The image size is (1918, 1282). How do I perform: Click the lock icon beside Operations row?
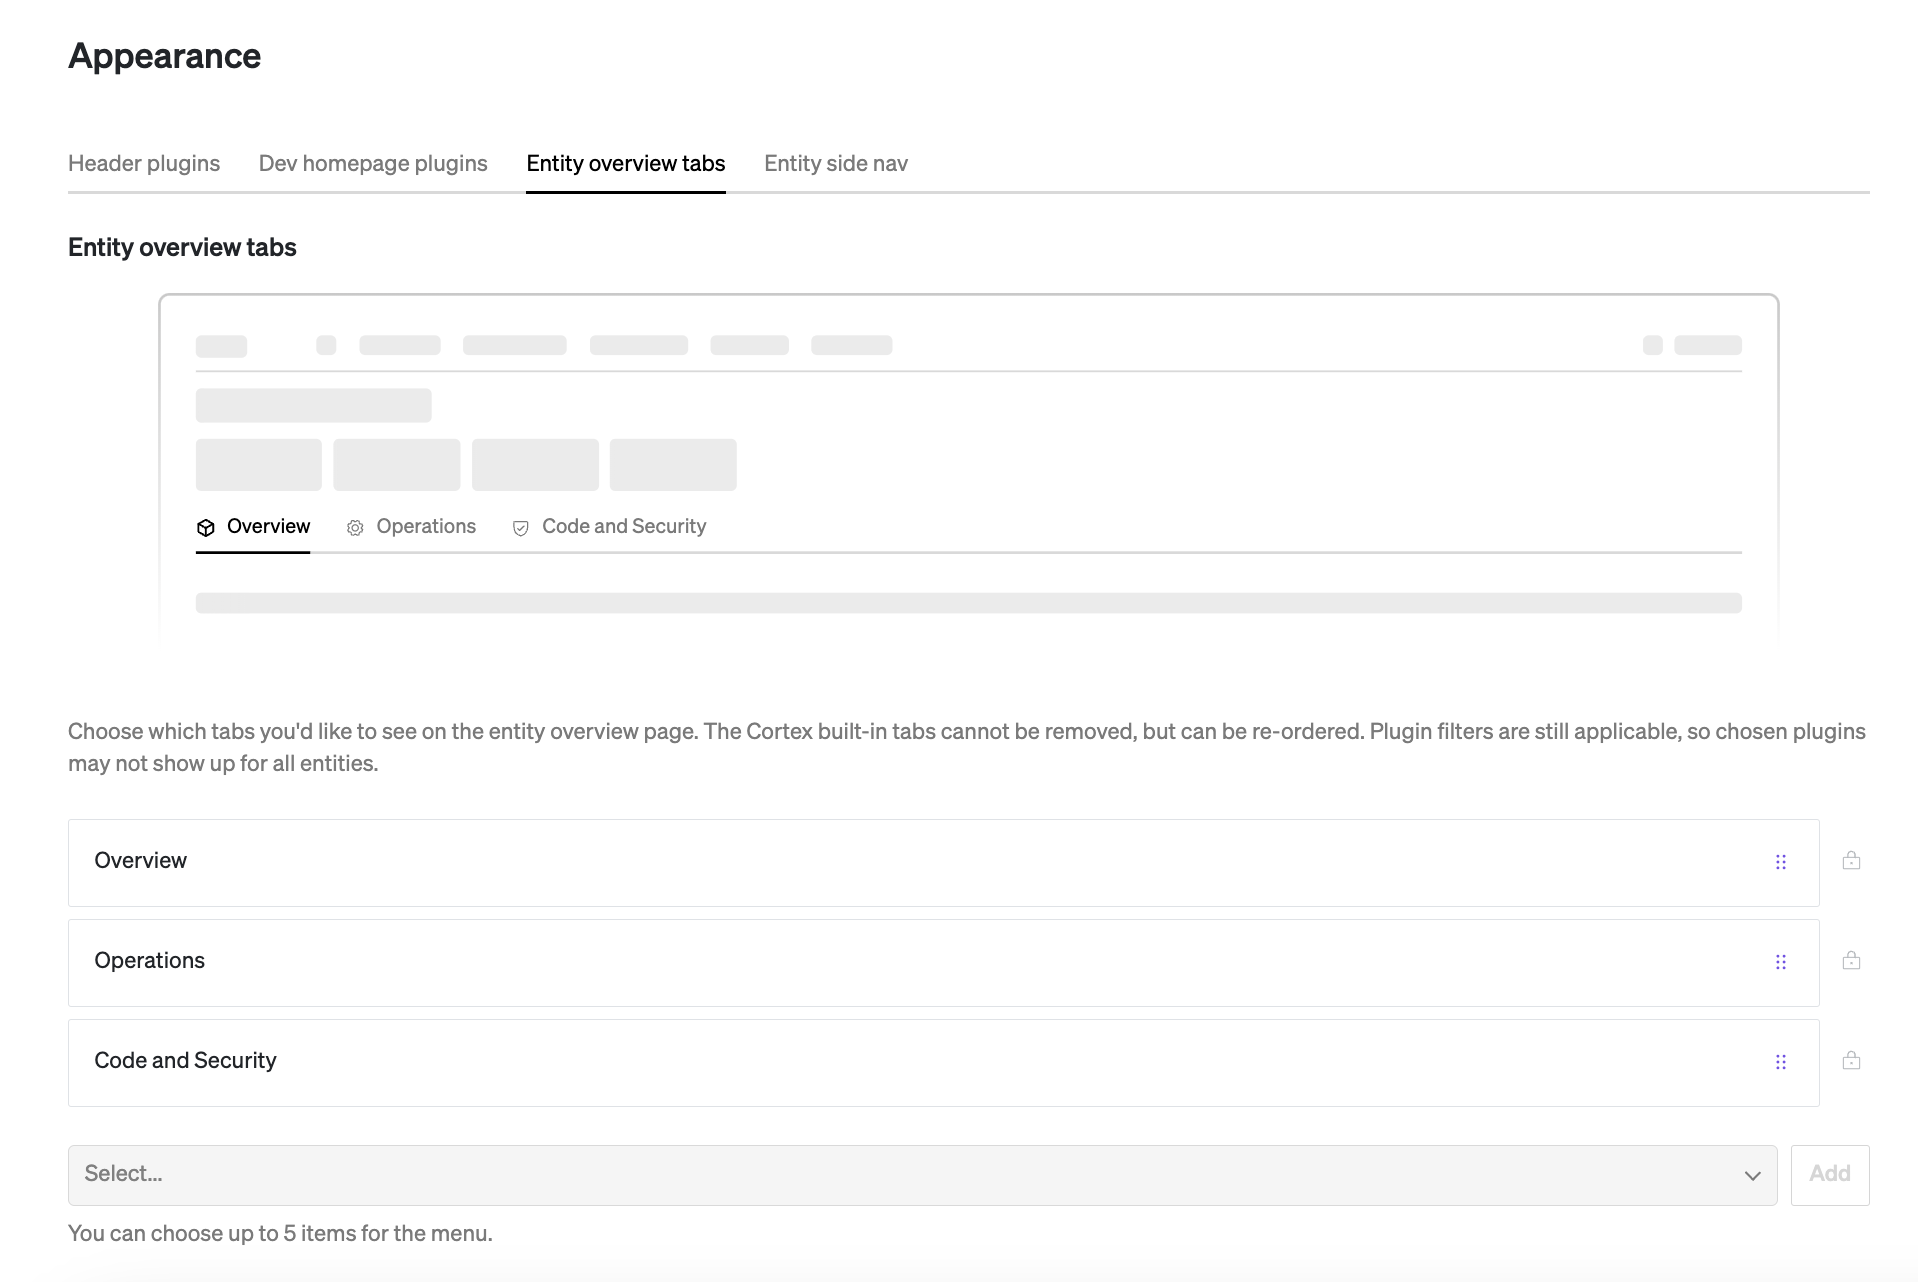pos(1851,960)
